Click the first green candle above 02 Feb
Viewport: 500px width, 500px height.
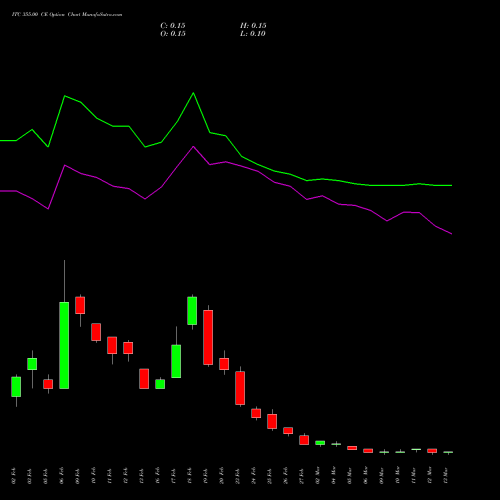(x=16, y=387)
